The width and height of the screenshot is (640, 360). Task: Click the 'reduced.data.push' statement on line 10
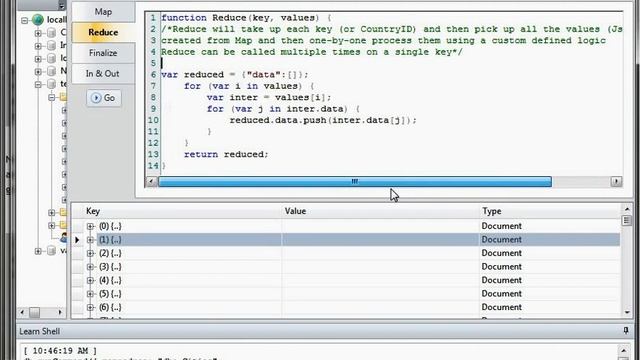click(323, 120)
